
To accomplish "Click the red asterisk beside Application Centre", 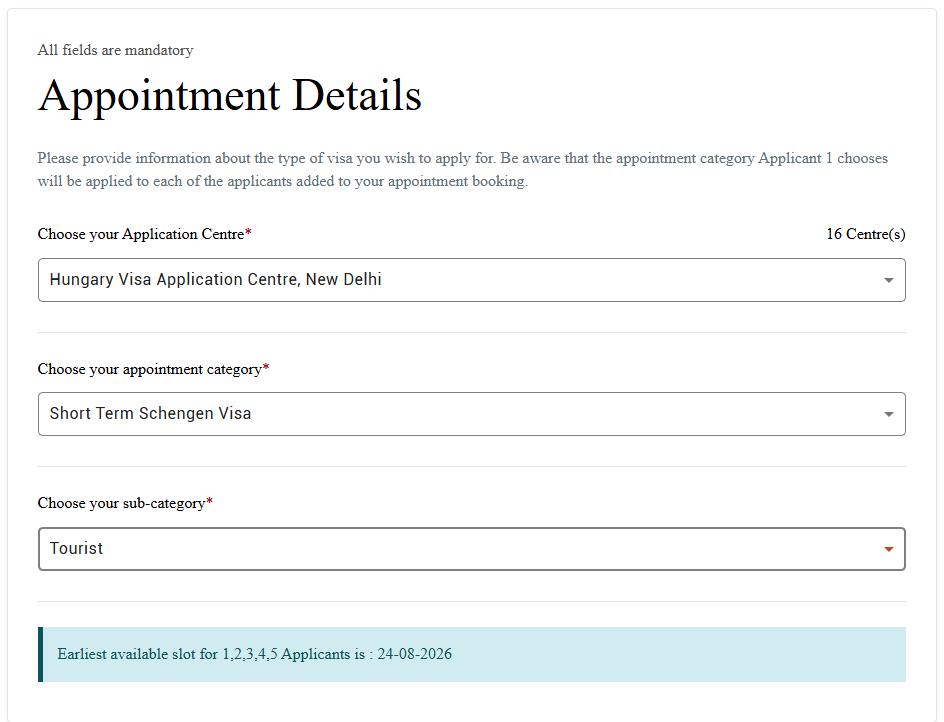I will point(248,232).
